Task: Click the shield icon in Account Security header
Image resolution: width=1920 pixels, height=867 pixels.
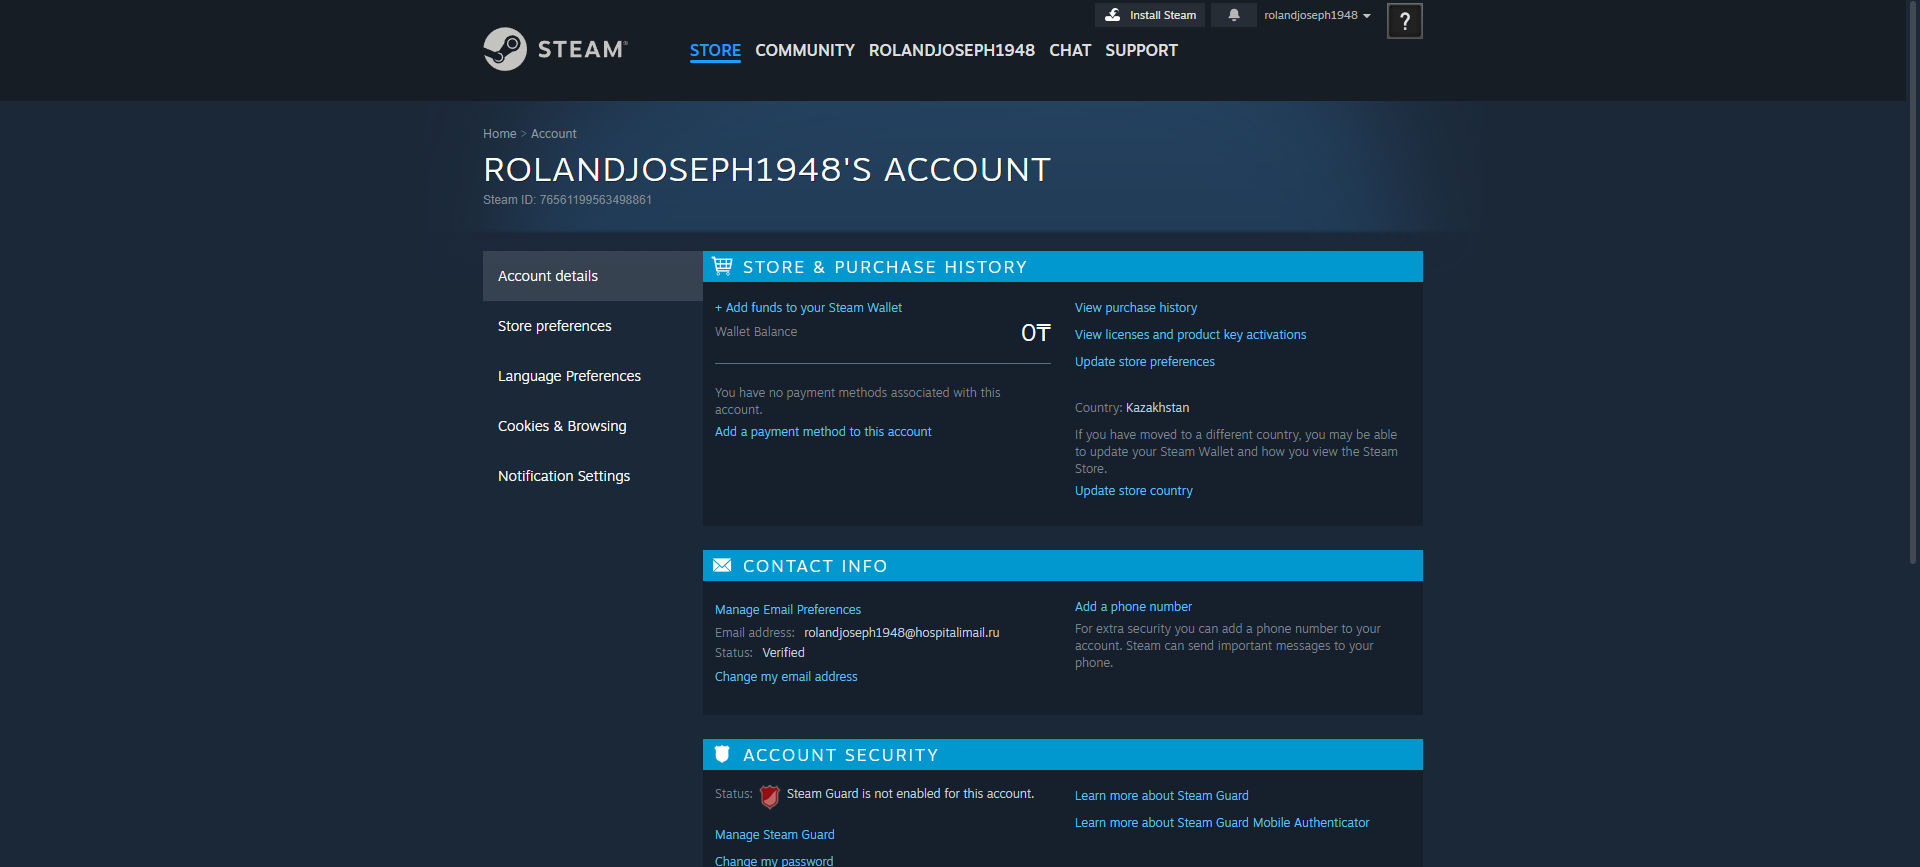Action: [x=722, y=754]
